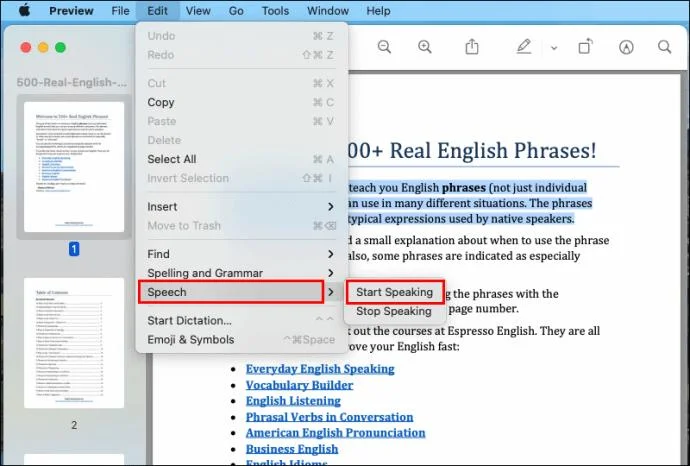Click the Search magnifier icon
This screenshot has height=466, width=690.
[664, 47]
